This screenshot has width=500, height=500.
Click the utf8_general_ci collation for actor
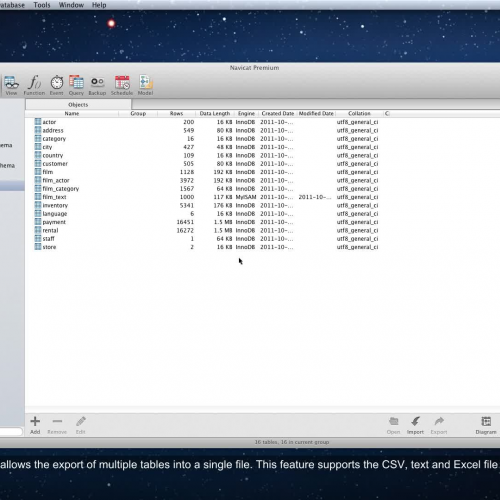tap(357, 122)
